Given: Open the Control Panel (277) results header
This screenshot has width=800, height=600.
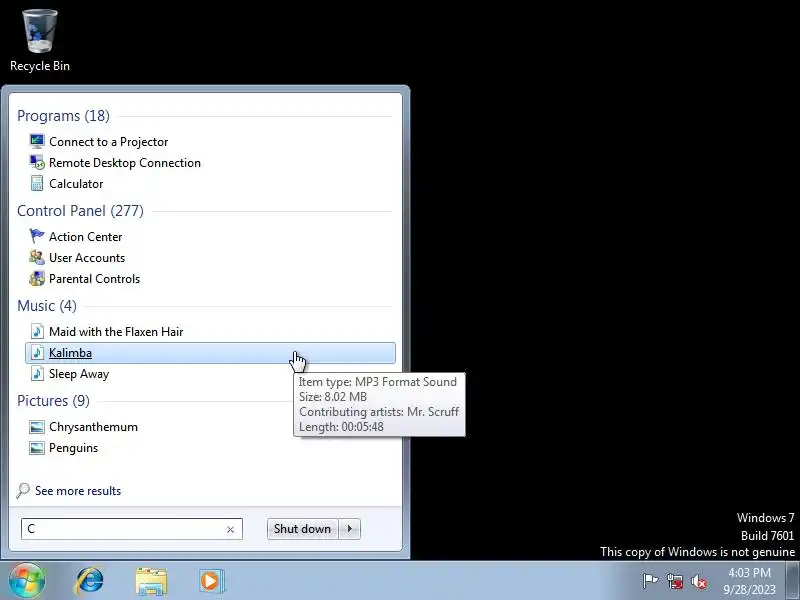Looking at the screenshot, I should (x=80, y=211).
